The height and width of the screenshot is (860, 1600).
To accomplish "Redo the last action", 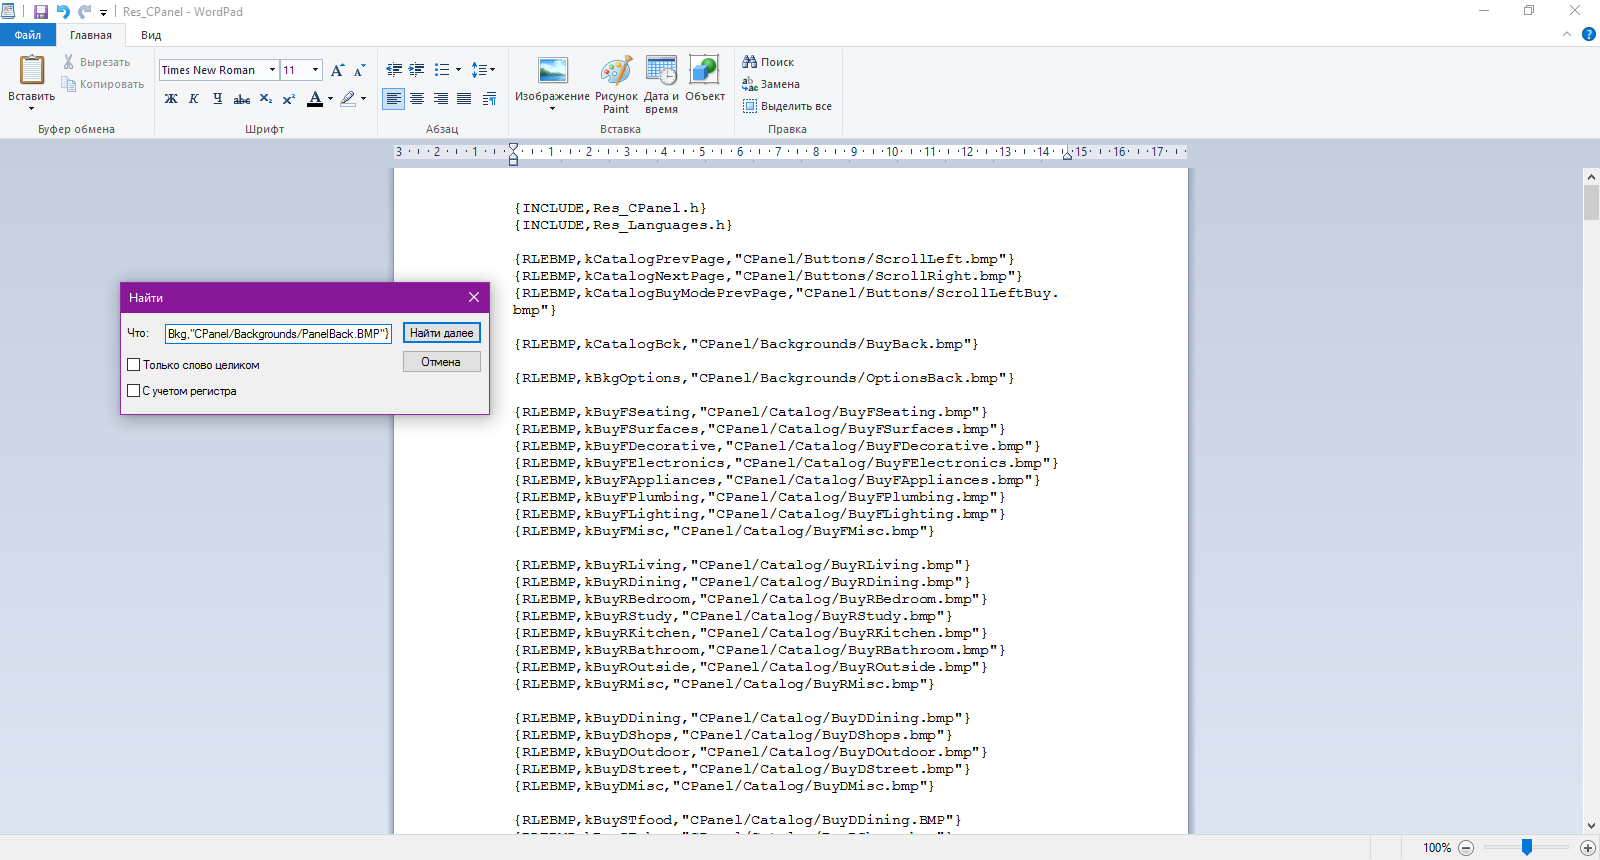I will (84, 12).
